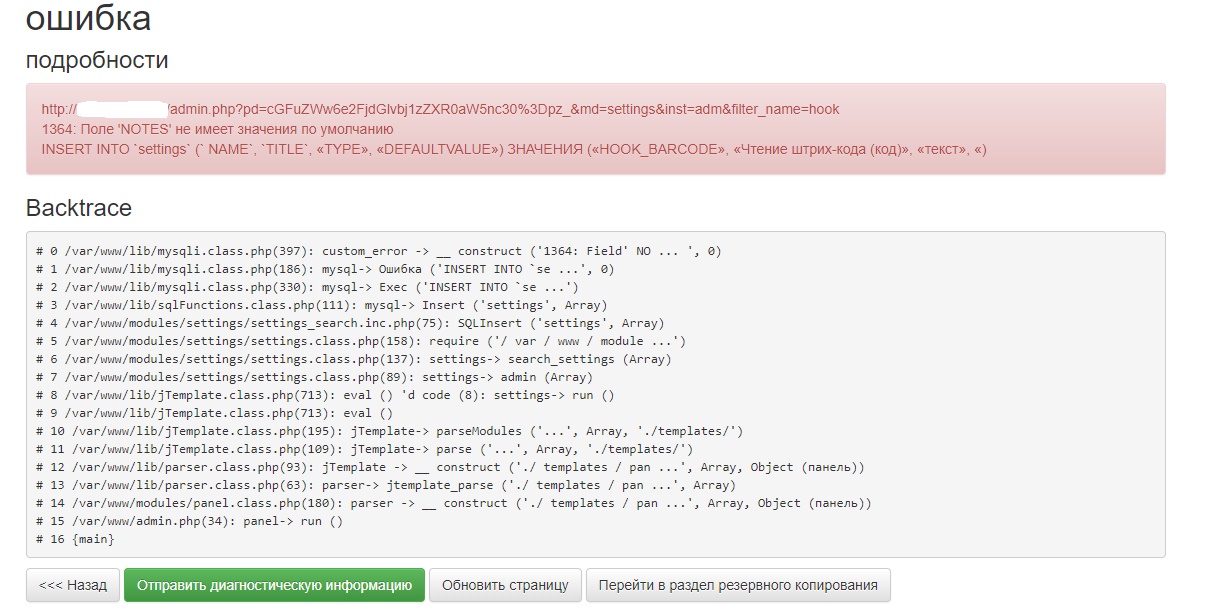This screenshot has height=613, width=1209.
Task: Select backtrace line # 3 sqlFunctions.class.php(111)
Action: 321,305
